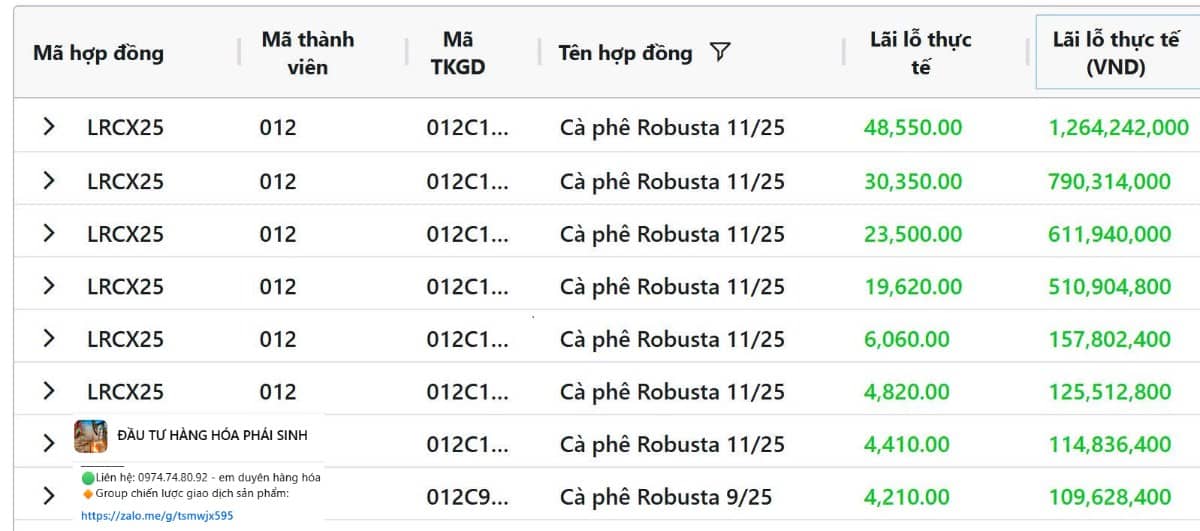Select the 48,550.00 profit cell
Image resolution: width=1200 pixels, height=531 pixels.
(913, 128)
